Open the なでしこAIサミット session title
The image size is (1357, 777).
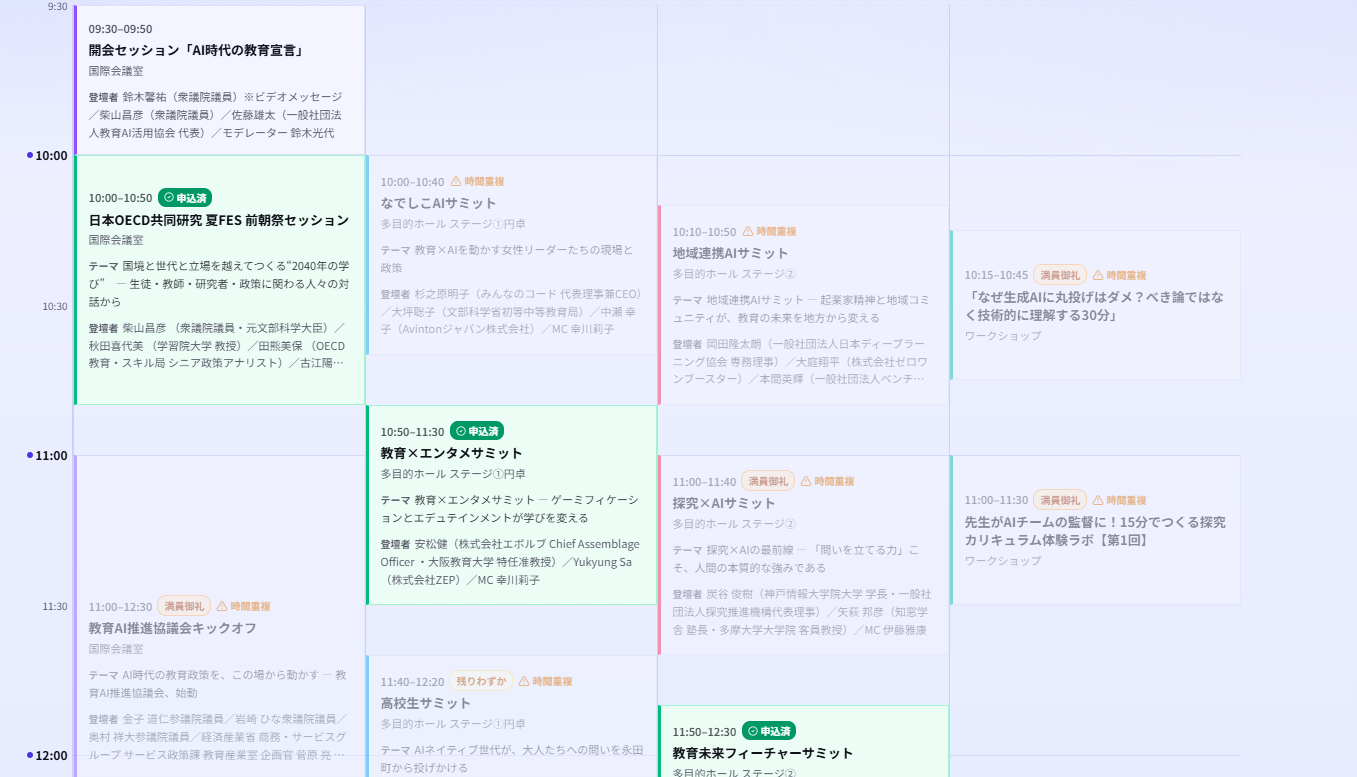pos(438,203)
